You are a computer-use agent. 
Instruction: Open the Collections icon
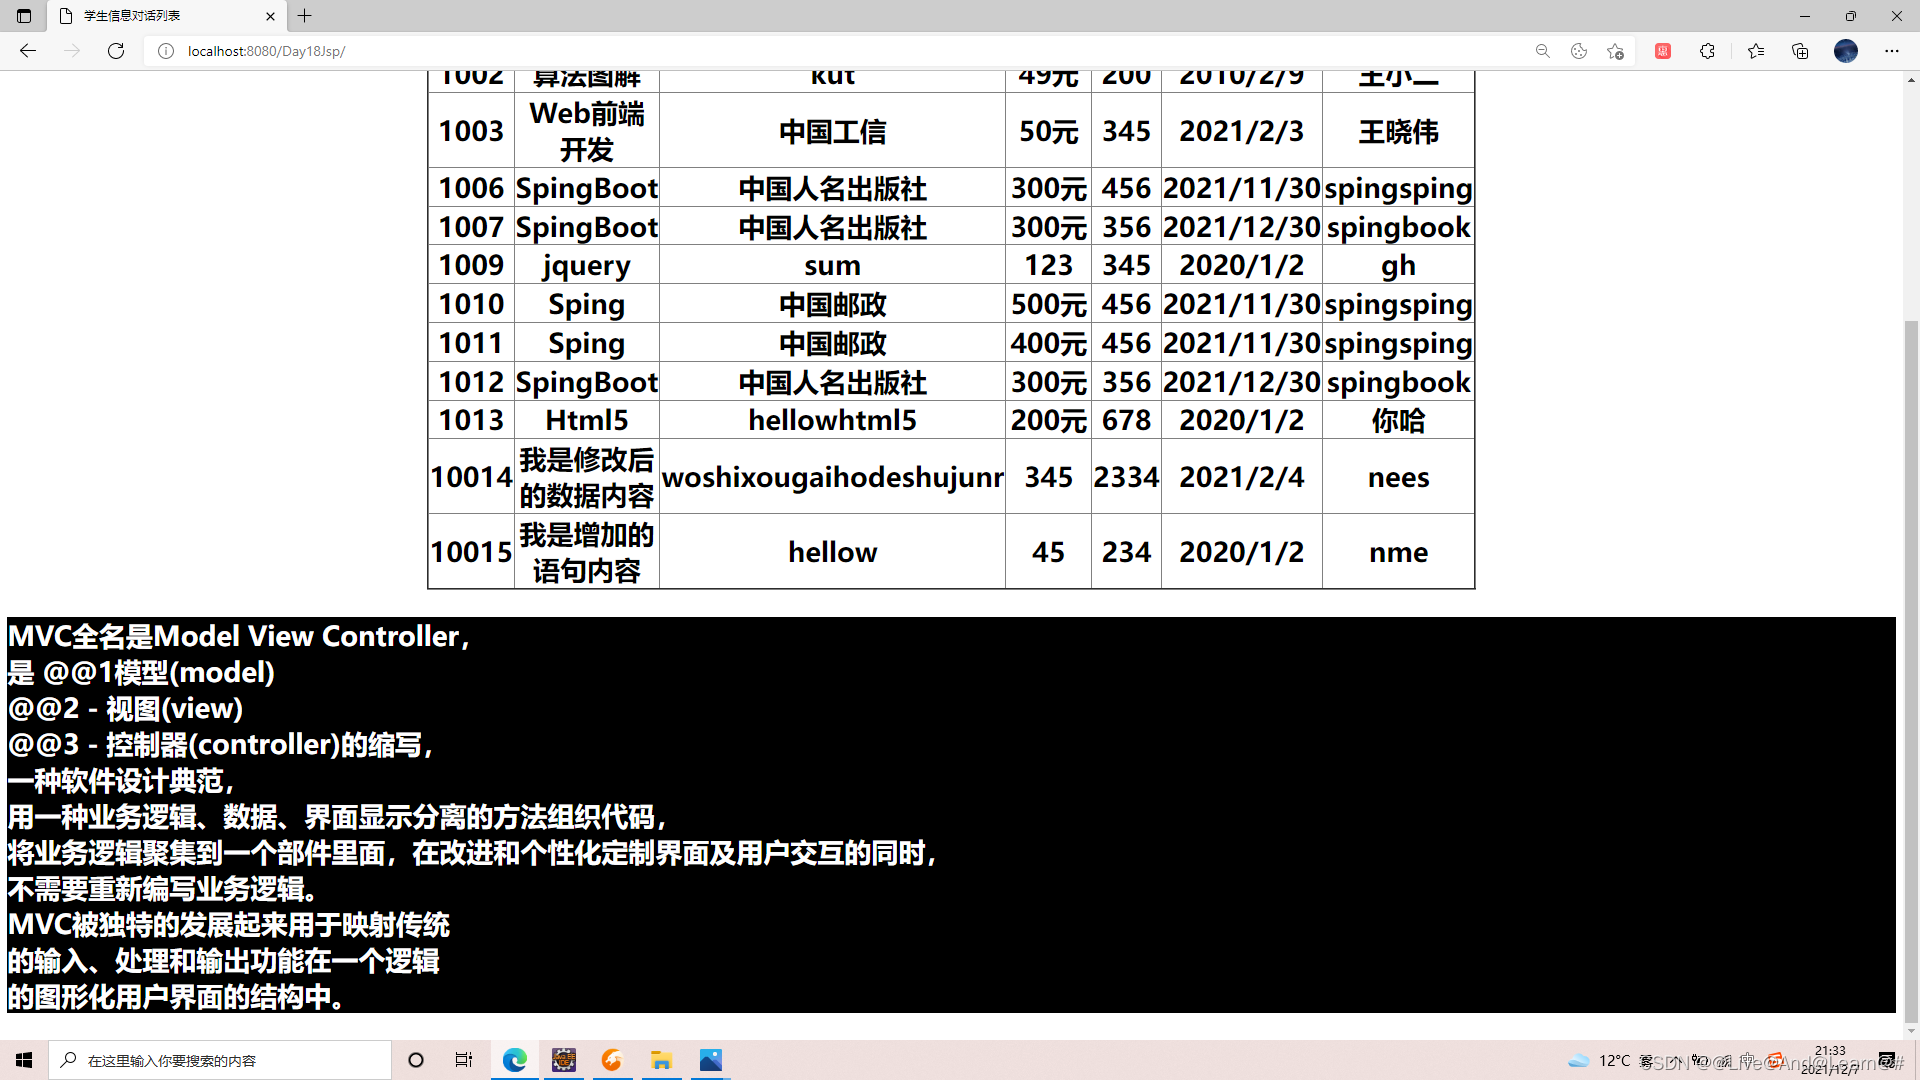[1800, 51]
